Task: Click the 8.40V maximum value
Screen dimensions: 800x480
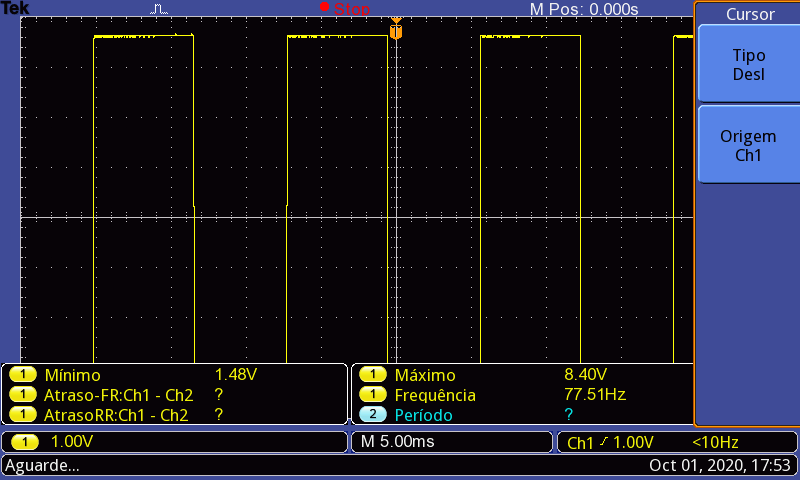Action: pos(585,374)
